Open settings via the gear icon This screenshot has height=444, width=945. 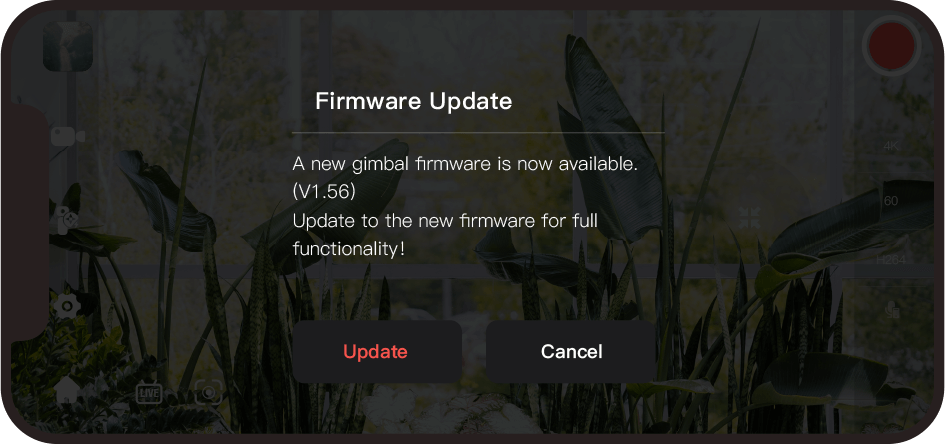click(x=68, y=307)
